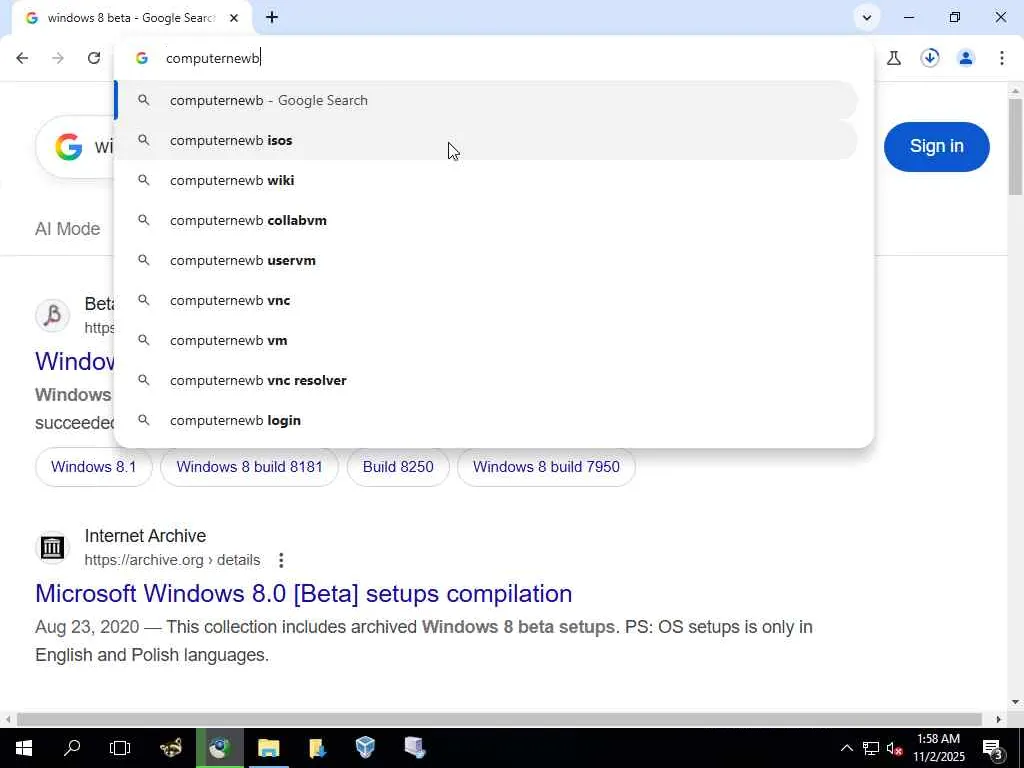Image resolution: width=1024 pixels, height=768 pixels.
Task: Click the horizontal scrollbar at page bottom
Action: tap(500, 720)
